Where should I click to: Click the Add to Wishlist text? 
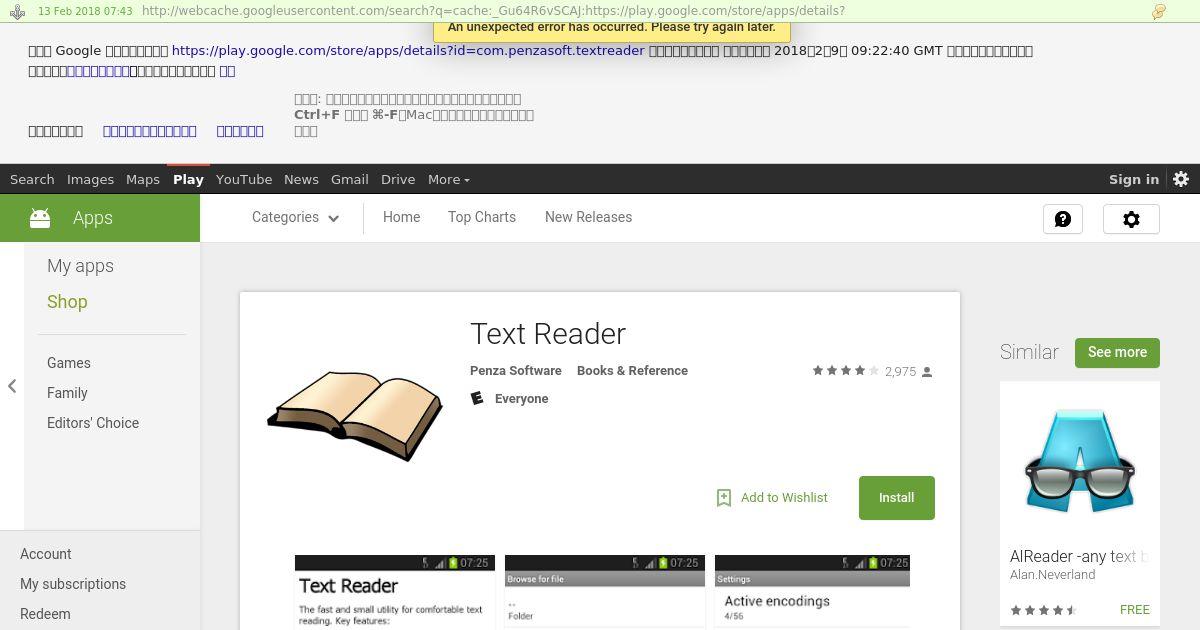(x=784, y=498)
